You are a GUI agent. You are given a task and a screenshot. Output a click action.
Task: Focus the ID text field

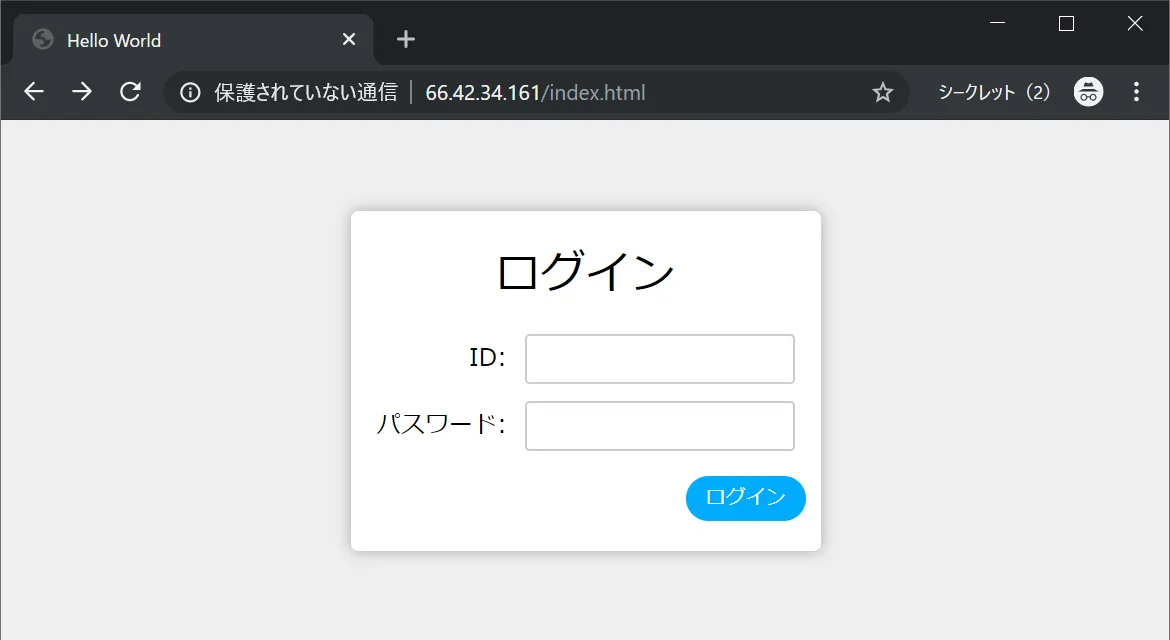pos(659,358)
